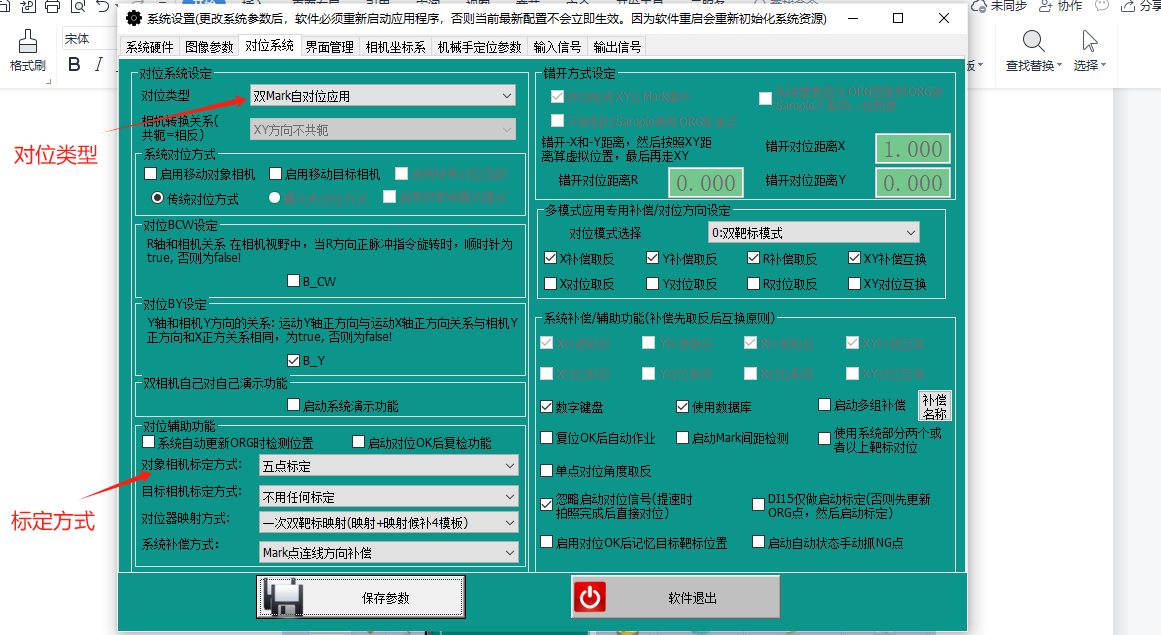Click the 选择 cursor tool icon

[1090, 42]
